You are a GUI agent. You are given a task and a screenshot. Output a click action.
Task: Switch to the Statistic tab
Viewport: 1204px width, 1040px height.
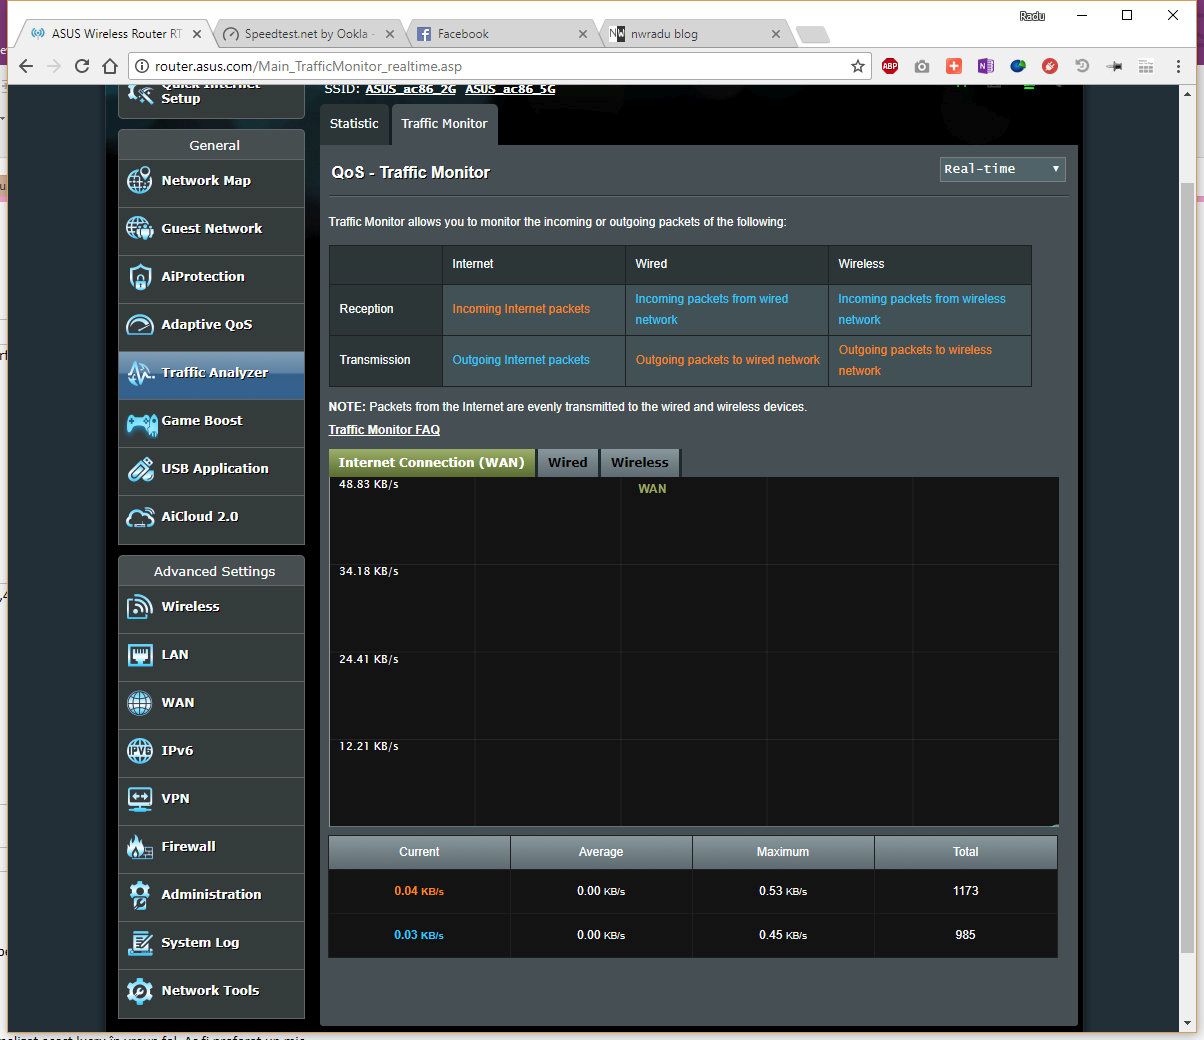(354, 124)
